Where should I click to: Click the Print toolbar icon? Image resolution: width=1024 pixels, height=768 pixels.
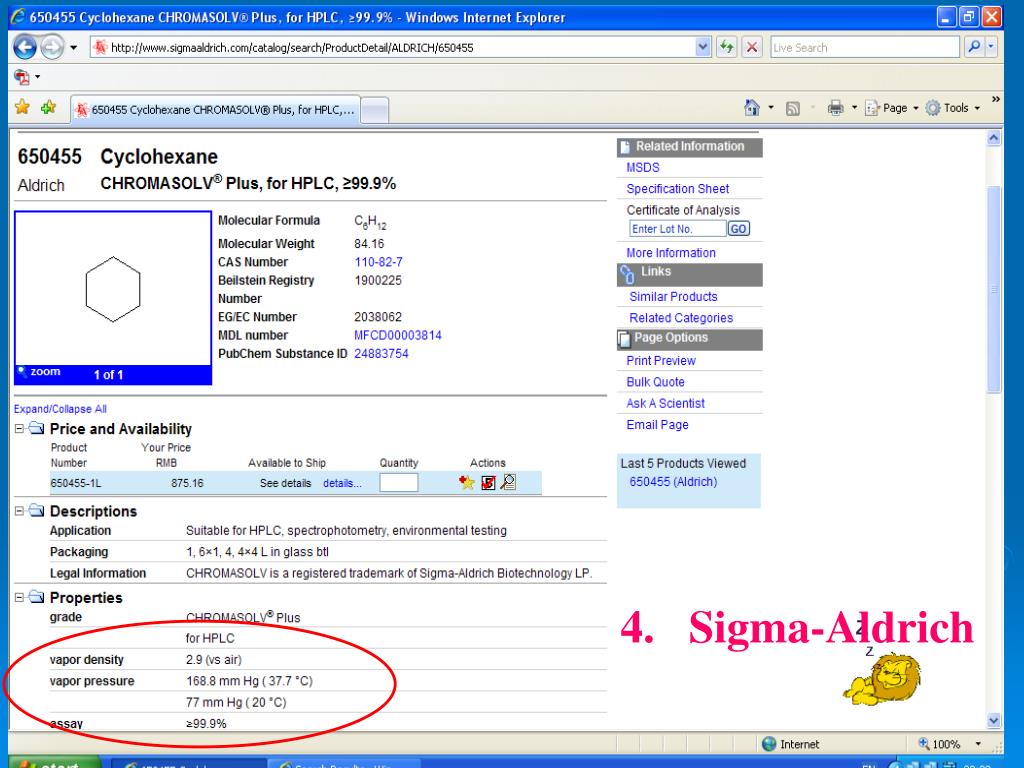(835, 108)
